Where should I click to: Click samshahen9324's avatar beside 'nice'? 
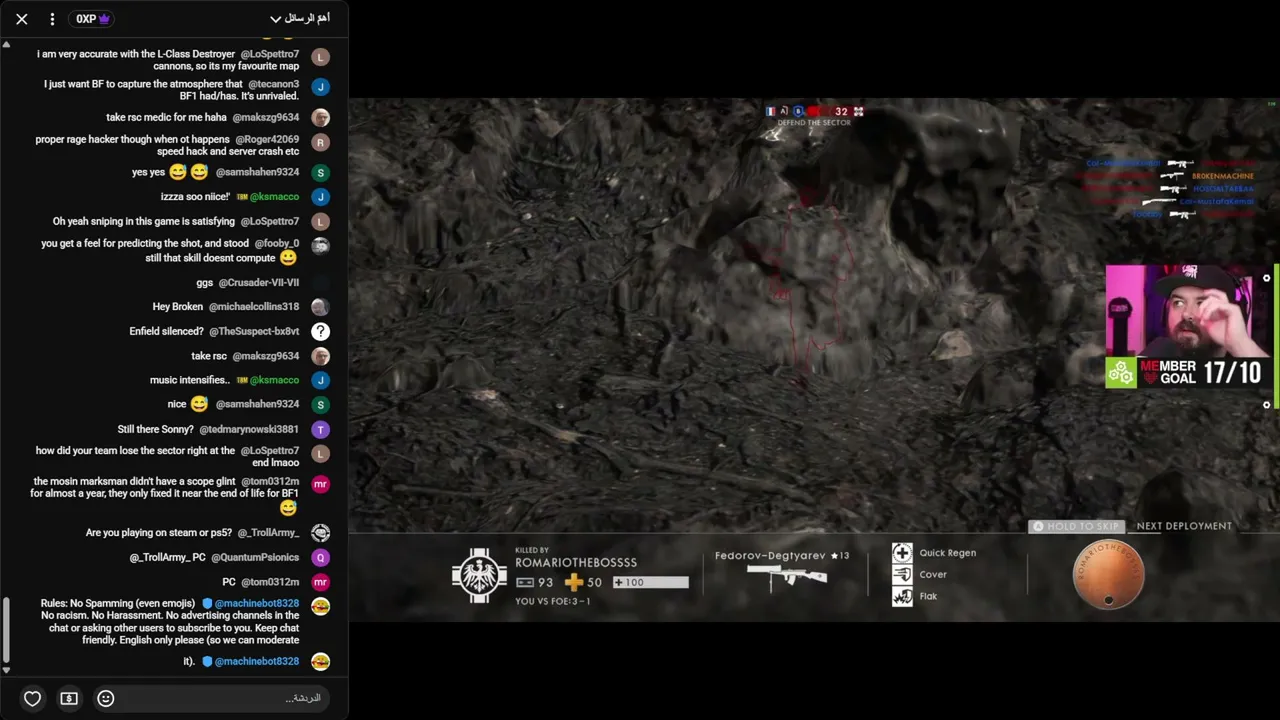320,405
